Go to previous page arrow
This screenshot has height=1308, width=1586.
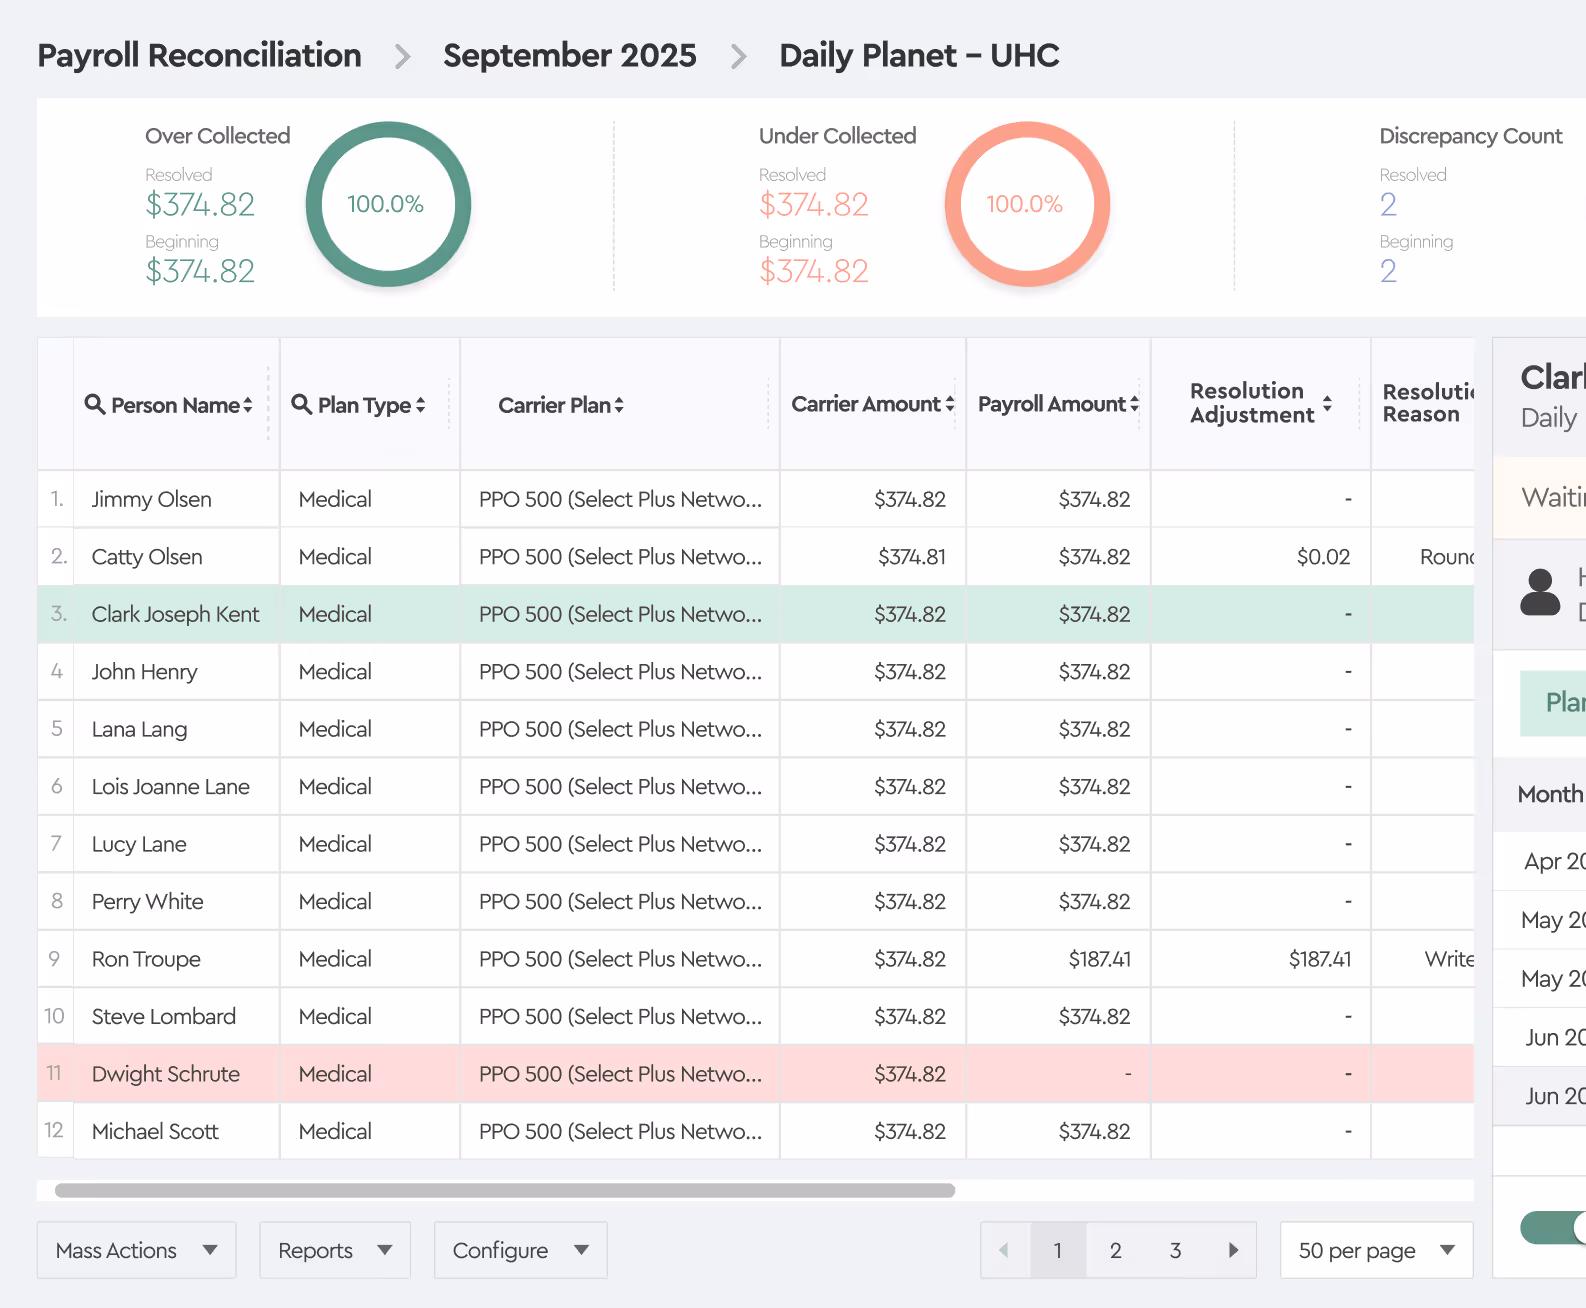pyautogui.click(x=1004, y=1250)
